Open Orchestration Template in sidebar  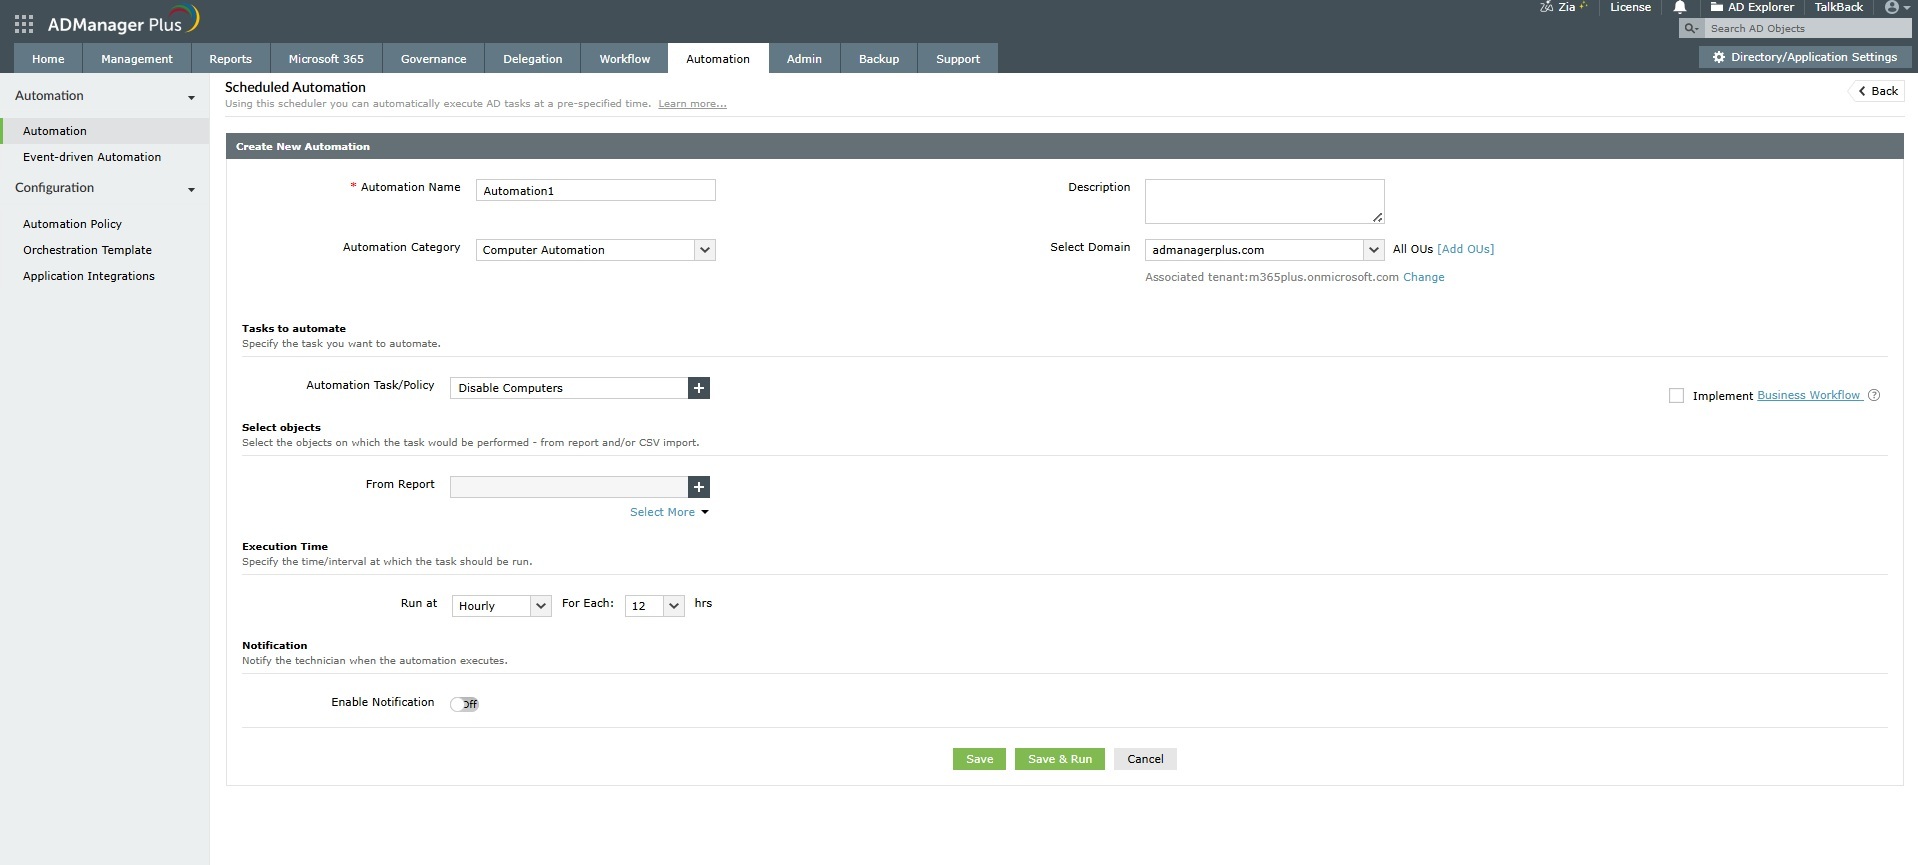tap(87, 250)
